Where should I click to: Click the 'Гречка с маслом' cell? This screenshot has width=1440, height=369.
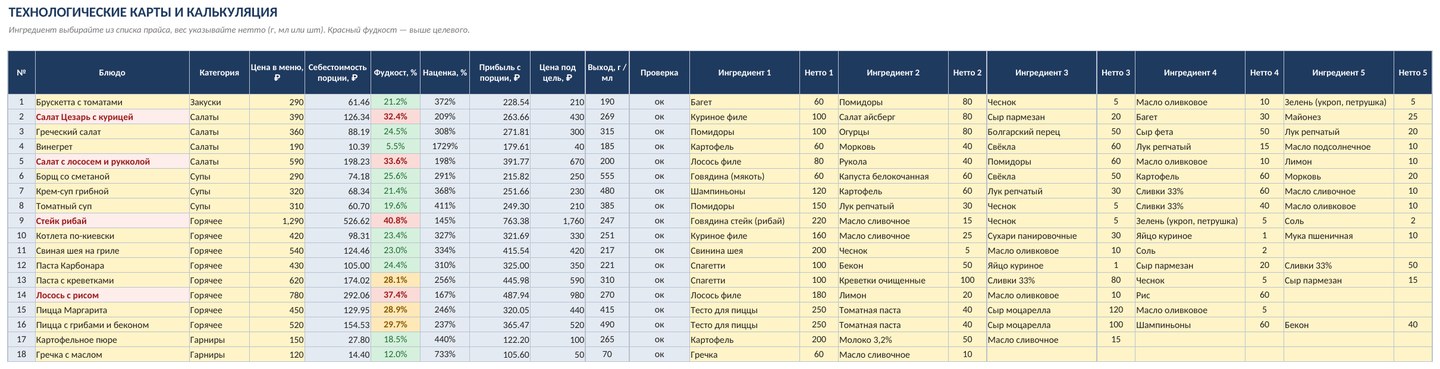(112, 355)
